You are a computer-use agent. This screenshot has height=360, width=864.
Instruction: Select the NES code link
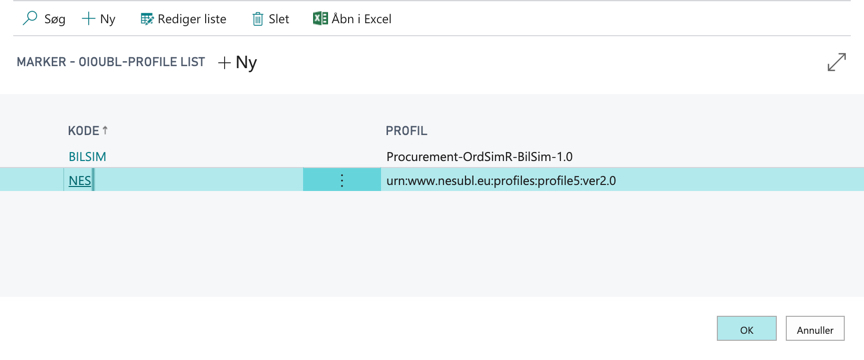(80, 180)
